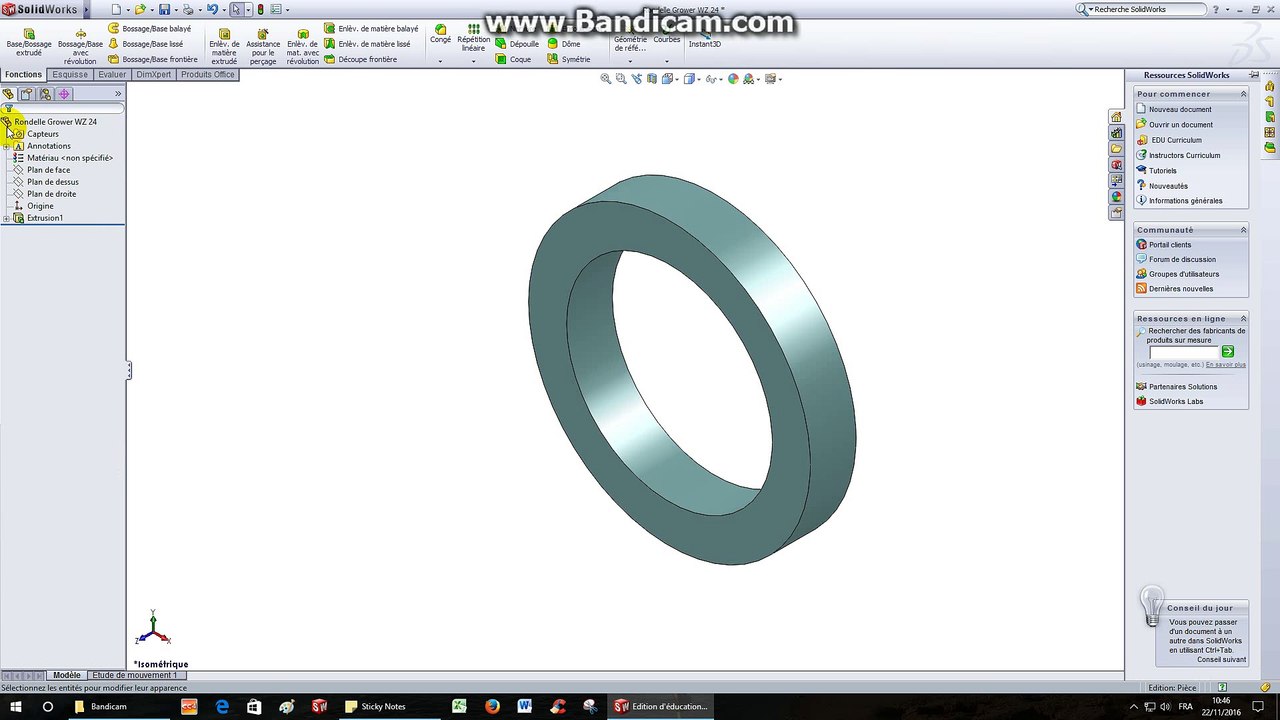The image size is (1280, 720).
Task: Open ConfigurationManager tab icon
Action: [45, 94]
